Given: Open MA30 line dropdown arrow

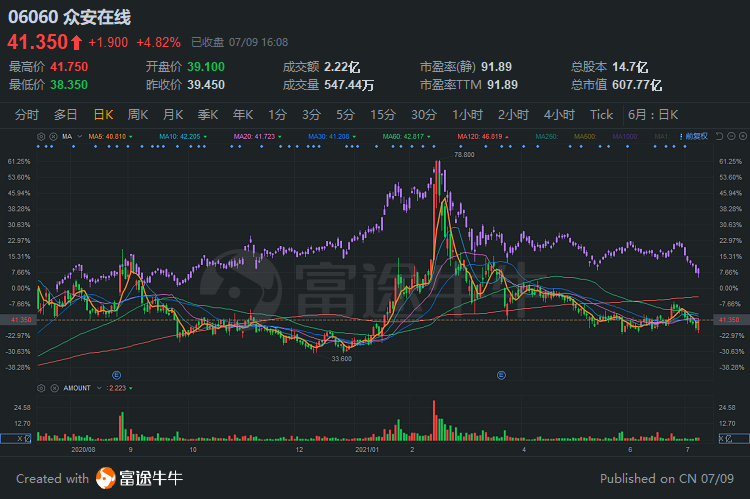Looking at the screenshot, I should pyautogui.click(x=354, y=137).
